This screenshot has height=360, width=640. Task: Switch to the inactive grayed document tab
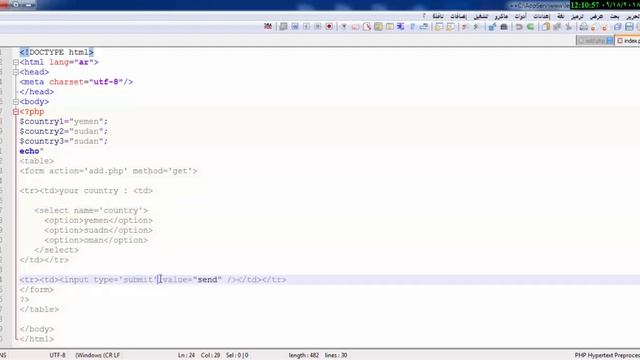(x=595, y=41)
